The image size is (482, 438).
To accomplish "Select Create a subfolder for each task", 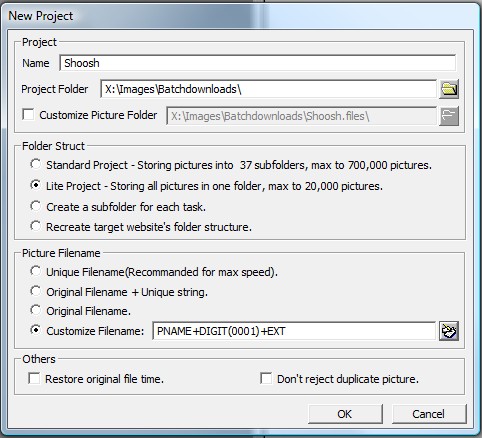I will point(35,206).
